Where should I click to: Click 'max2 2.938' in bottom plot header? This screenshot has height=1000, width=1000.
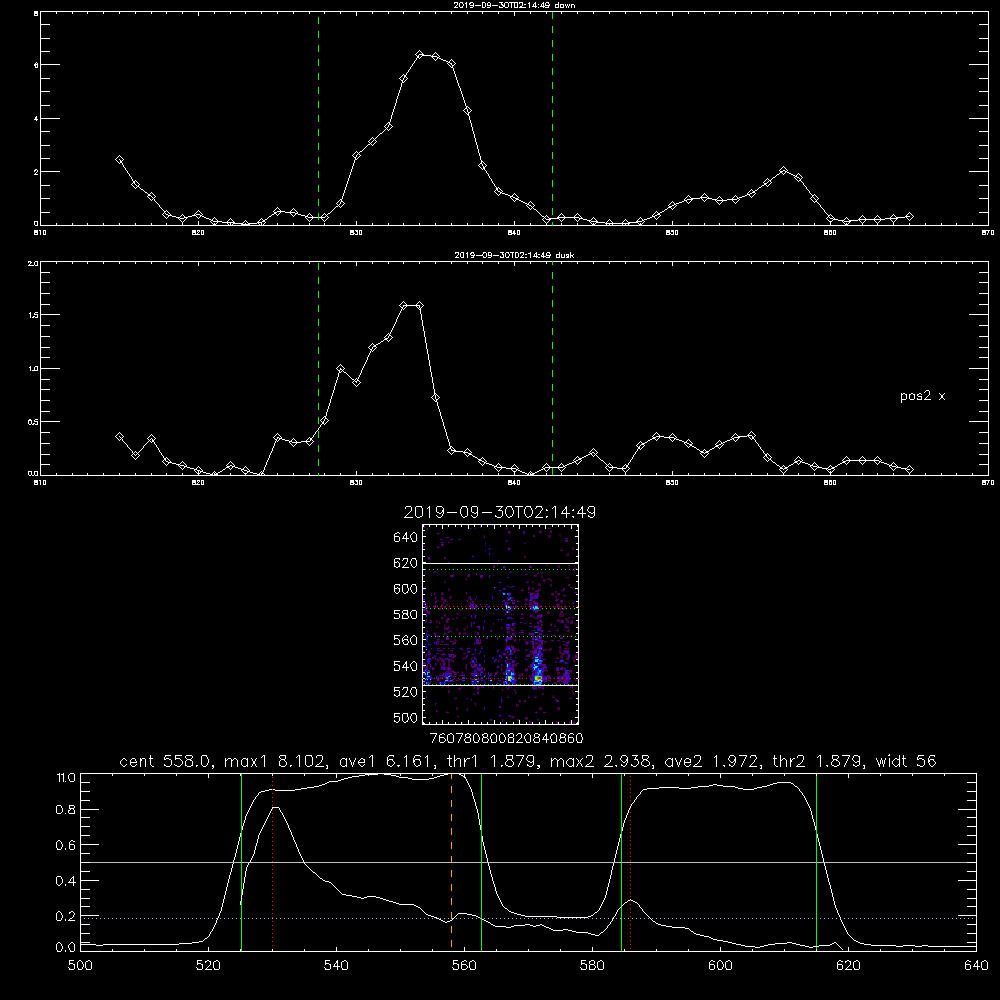pos(599,761)
